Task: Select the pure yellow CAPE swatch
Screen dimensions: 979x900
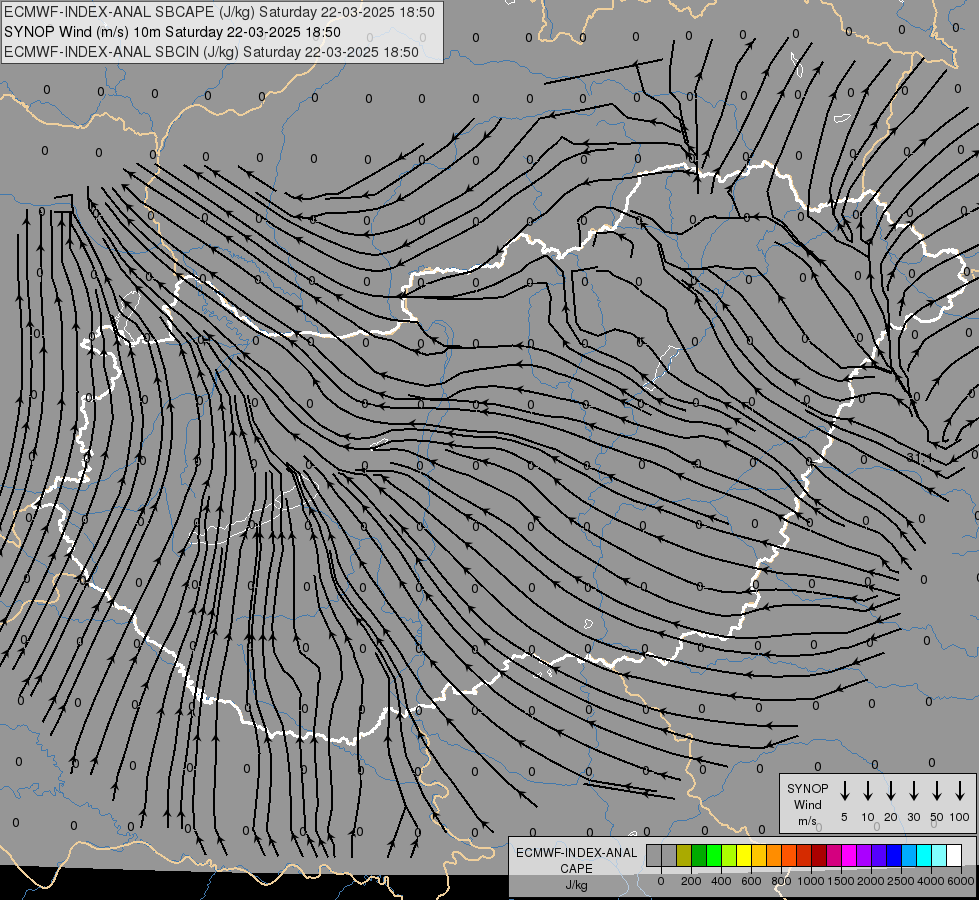Action: 744,855
